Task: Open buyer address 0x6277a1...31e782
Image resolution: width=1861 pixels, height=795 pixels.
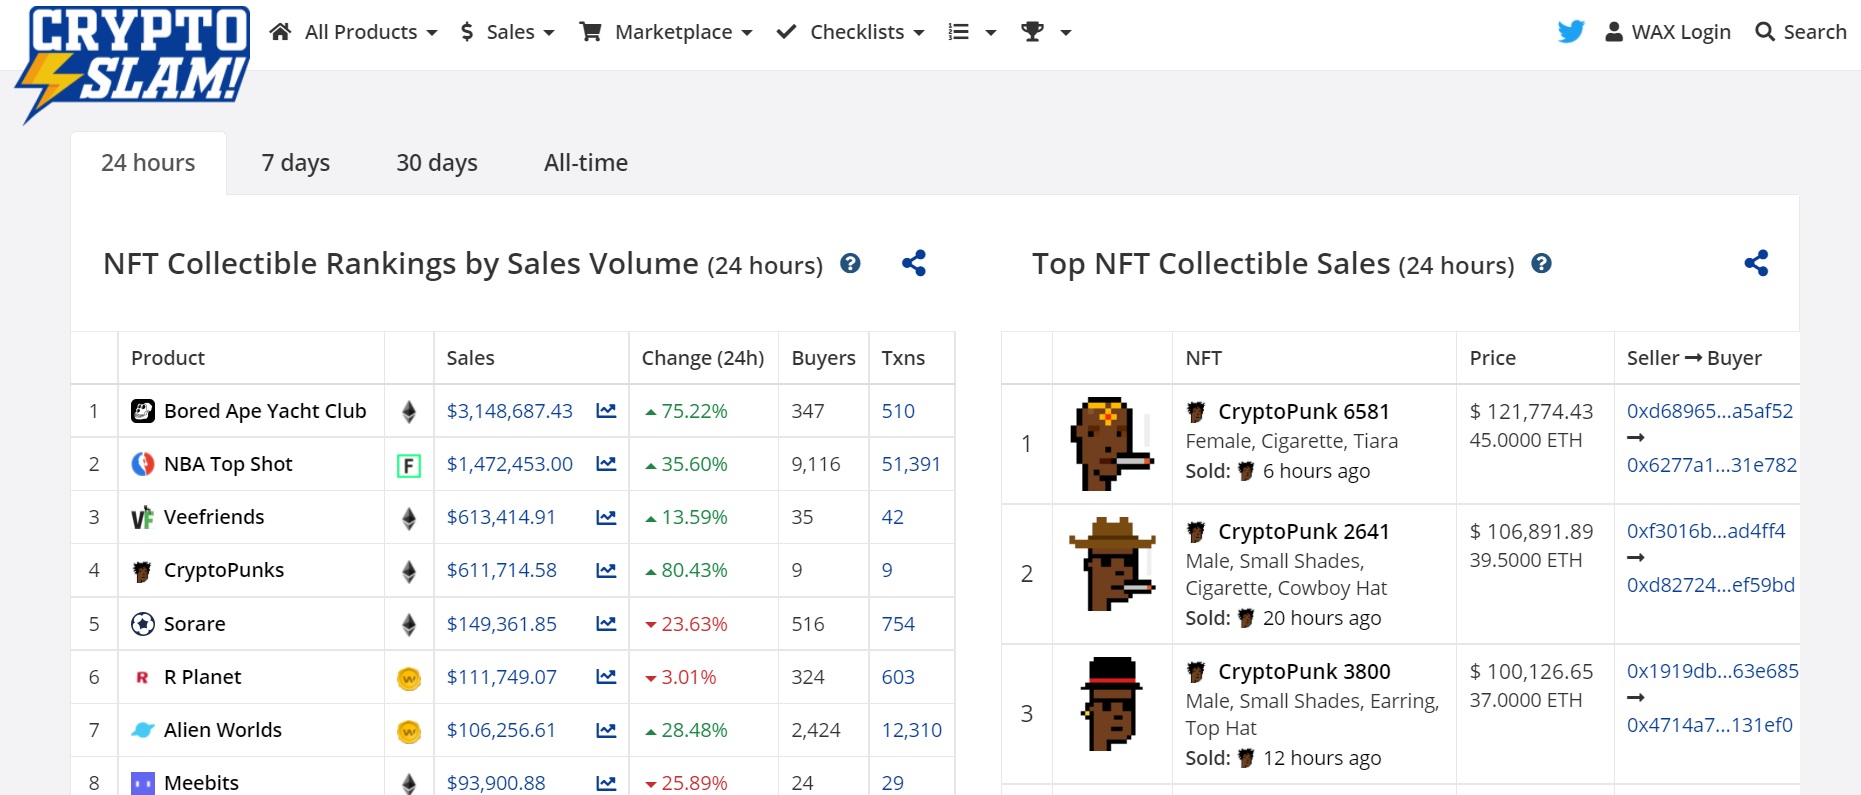Action: [x=1712, y=465]
